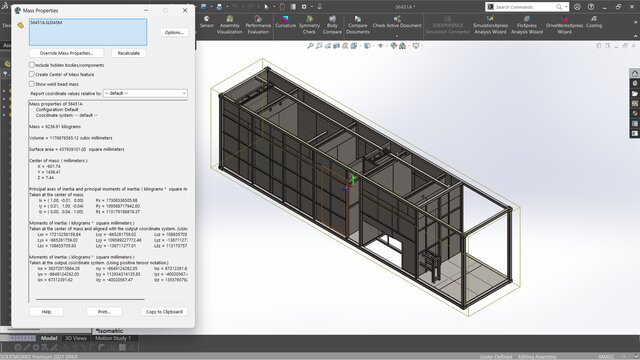Click the MMGS units in status bar
This screenshot has height=360, width=640.
point(606,357)
